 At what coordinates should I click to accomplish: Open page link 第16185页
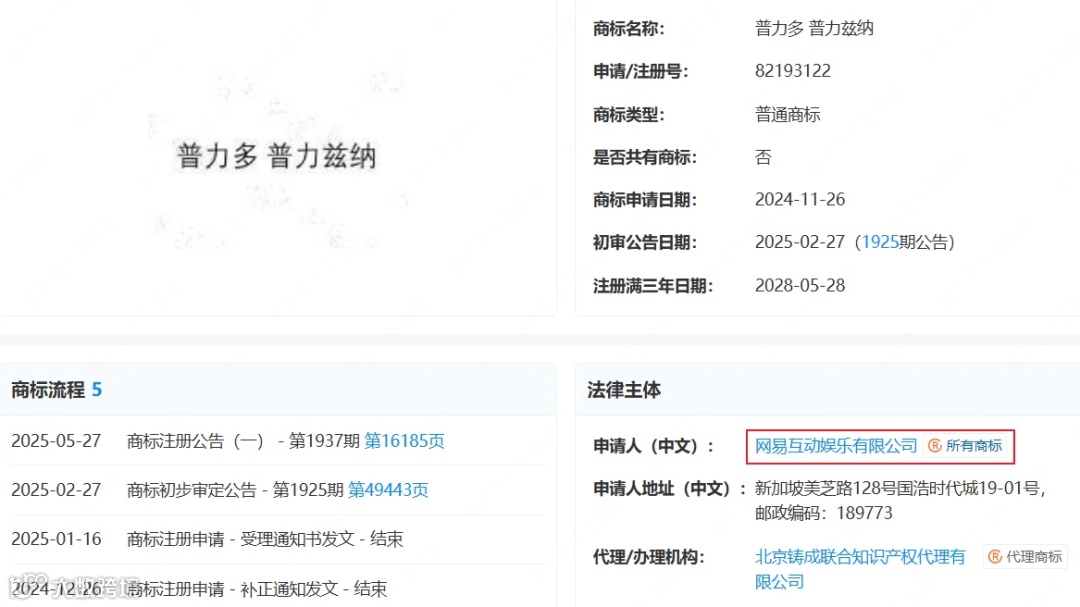click(x=404, y=441)
